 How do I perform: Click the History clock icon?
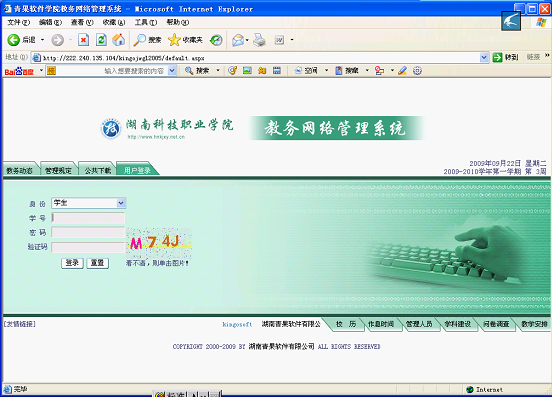click(216, 40)
